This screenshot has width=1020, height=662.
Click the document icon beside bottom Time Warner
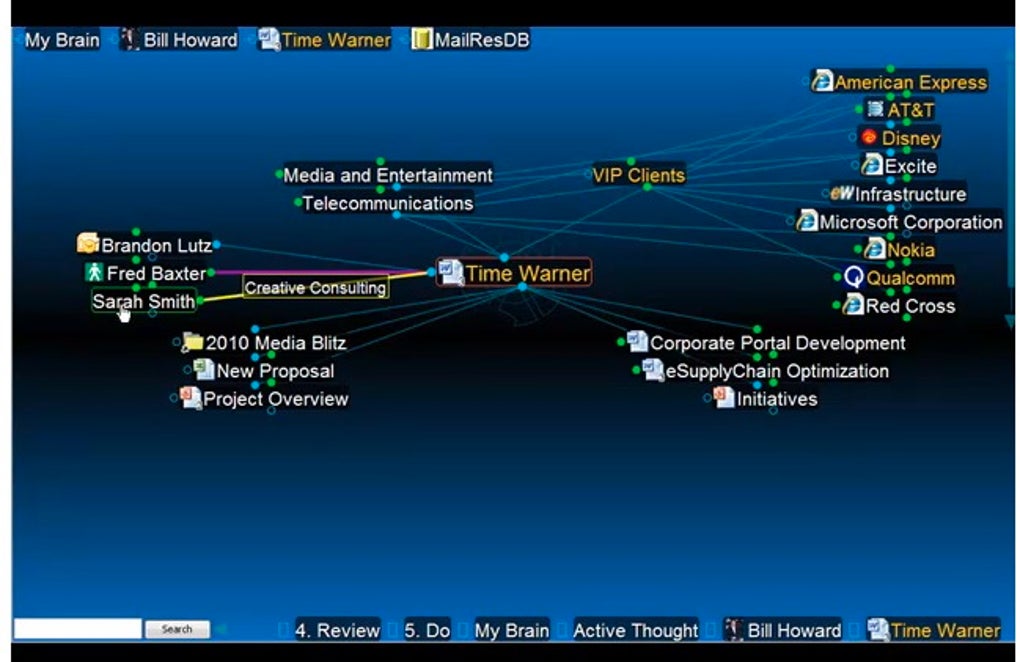pyautogui.click(x=879, y=629)
